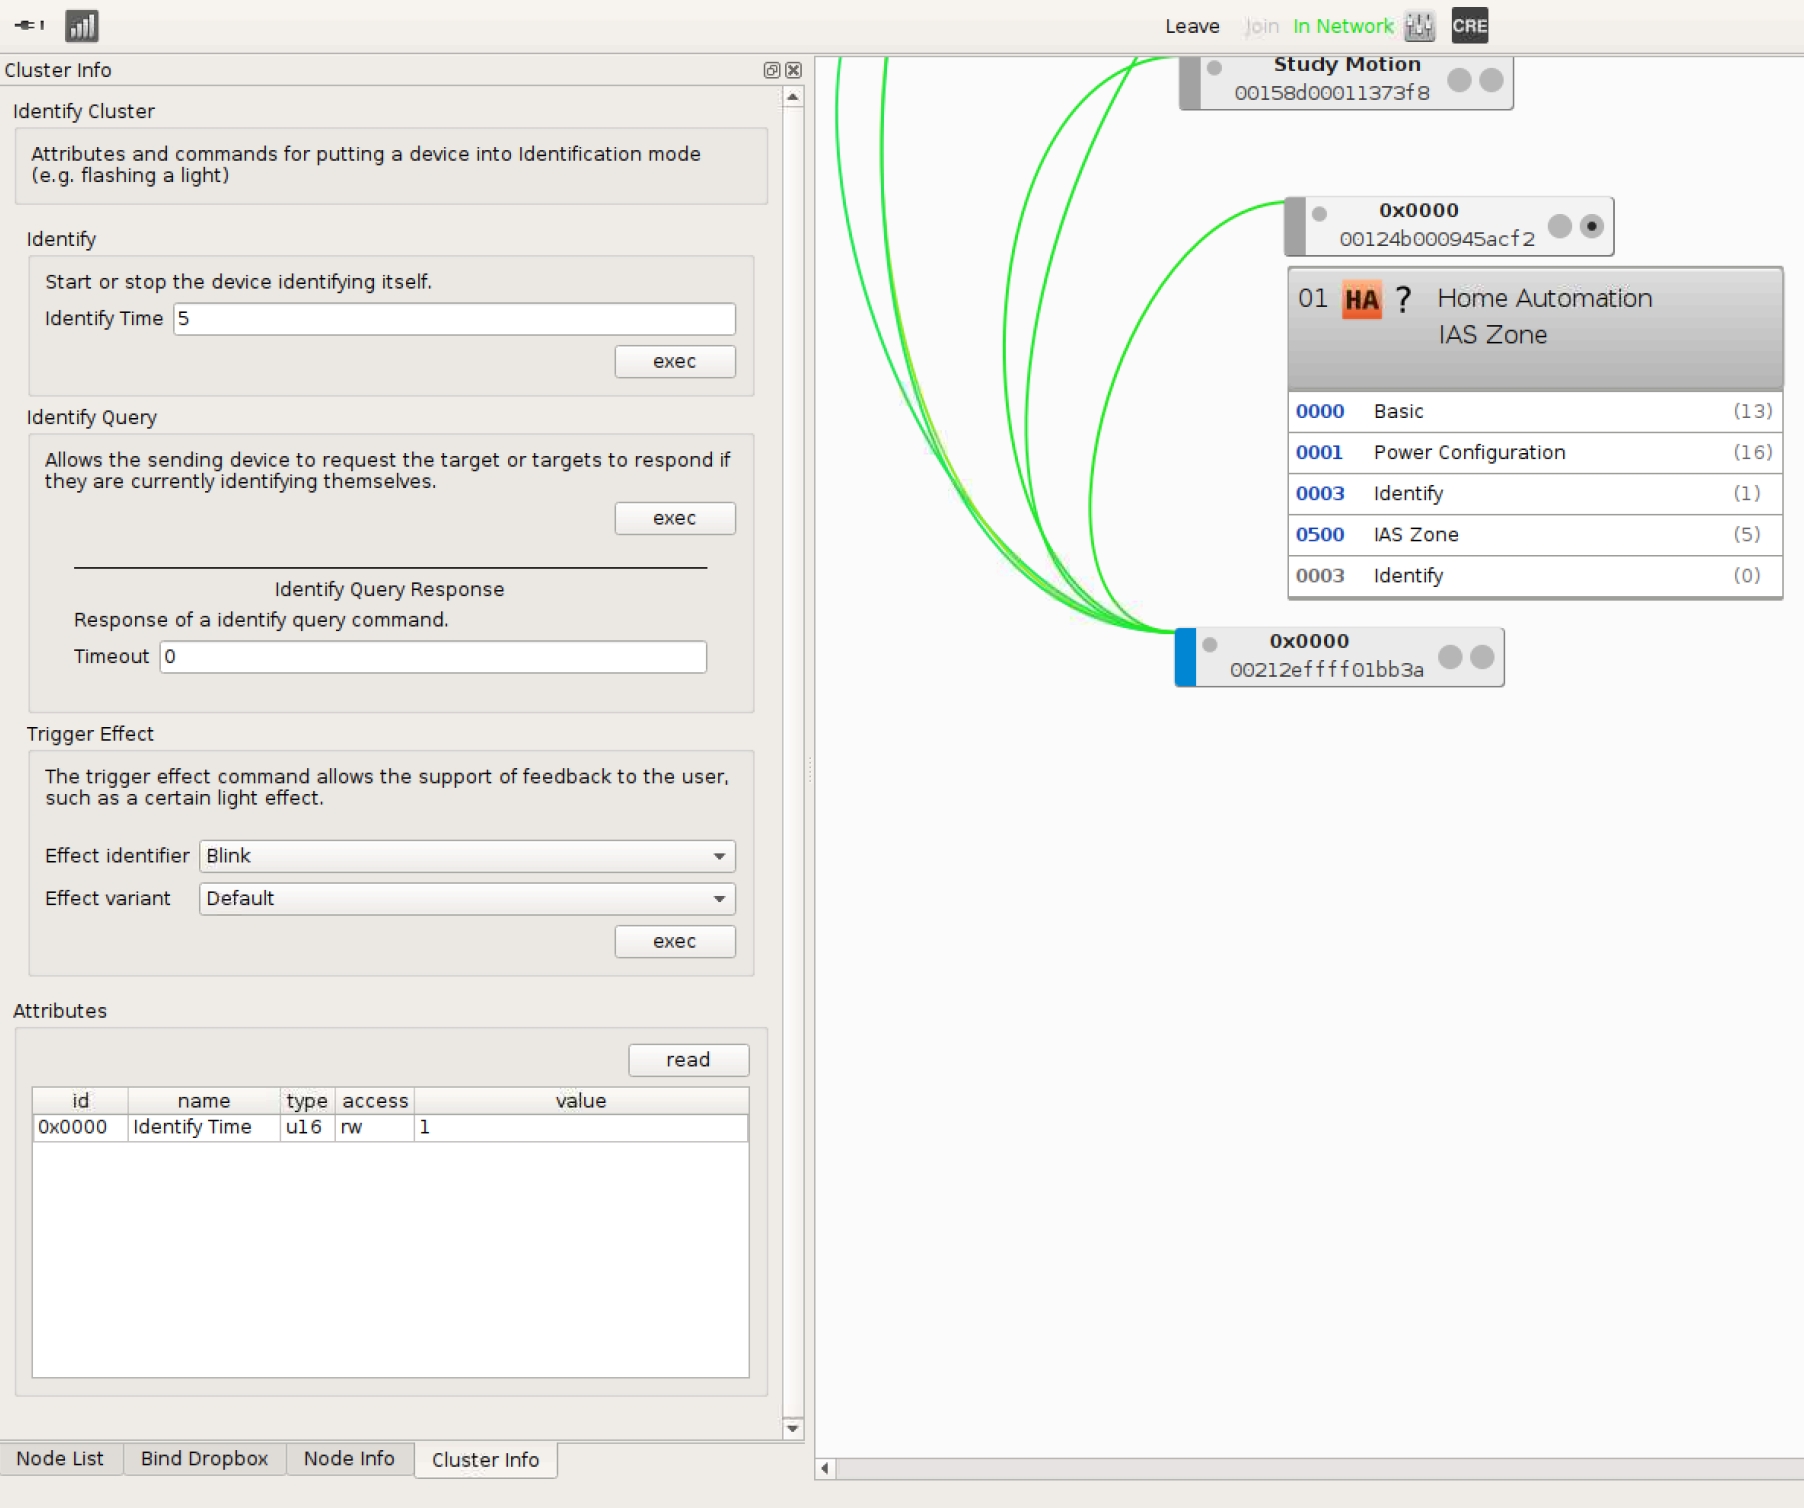Select the blue coordinator bar of node 00212effff01bb3a
Viewport: 1804px width, 1508px height.
click(1185, 657)
